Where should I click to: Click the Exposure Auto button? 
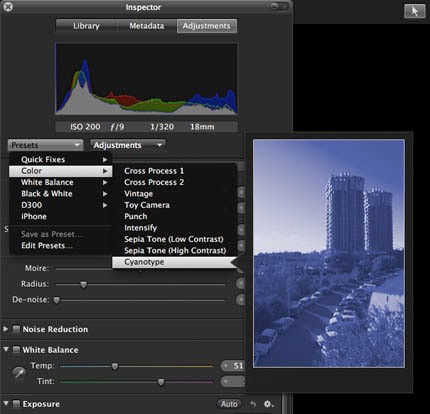tap(229, 404)
